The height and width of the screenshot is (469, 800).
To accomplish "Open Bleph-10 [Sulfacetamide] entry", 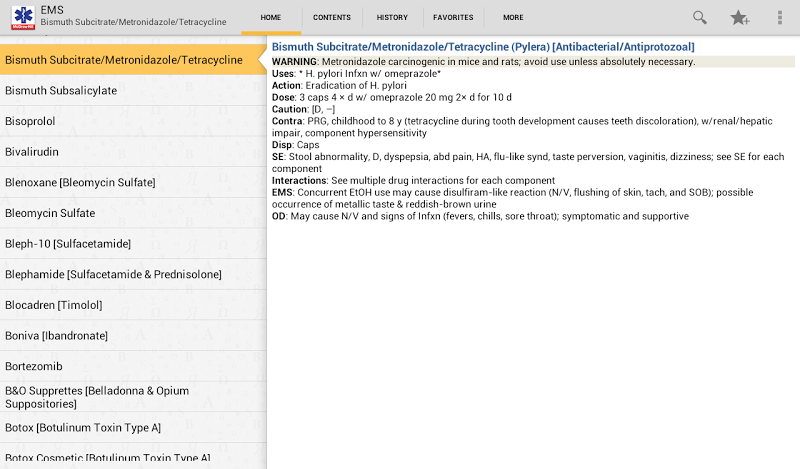I will (x=133, y=243).
